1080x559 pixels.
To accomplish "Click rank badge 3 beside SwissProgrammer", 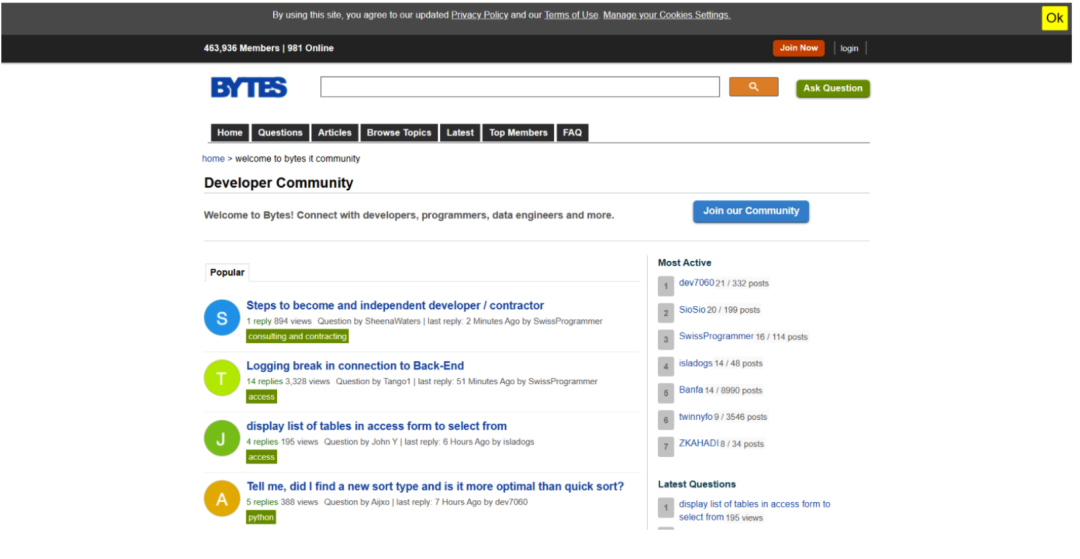I will coord(665,339).
